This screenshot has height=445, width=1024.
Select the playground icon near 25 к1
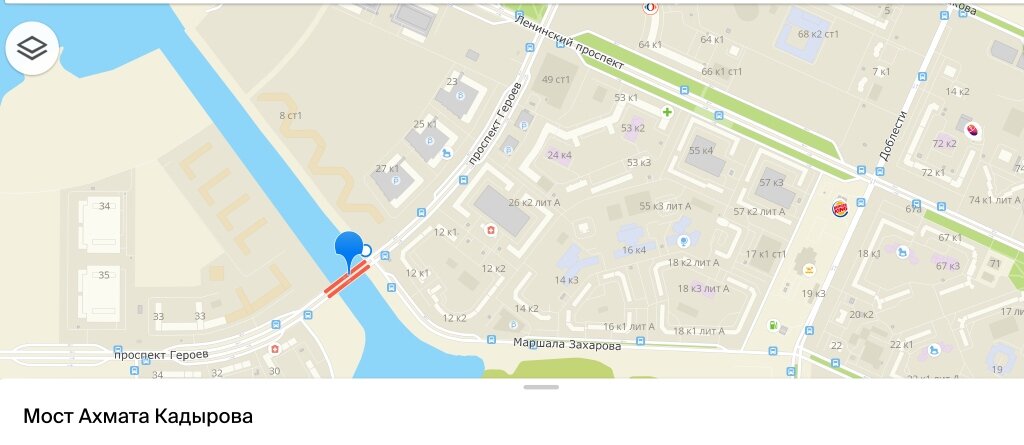point(447,154)
